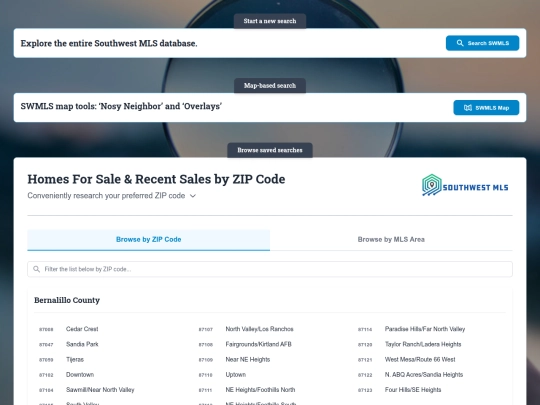Click ZIP code 87121
540x405 pixels.
(365, 360)
